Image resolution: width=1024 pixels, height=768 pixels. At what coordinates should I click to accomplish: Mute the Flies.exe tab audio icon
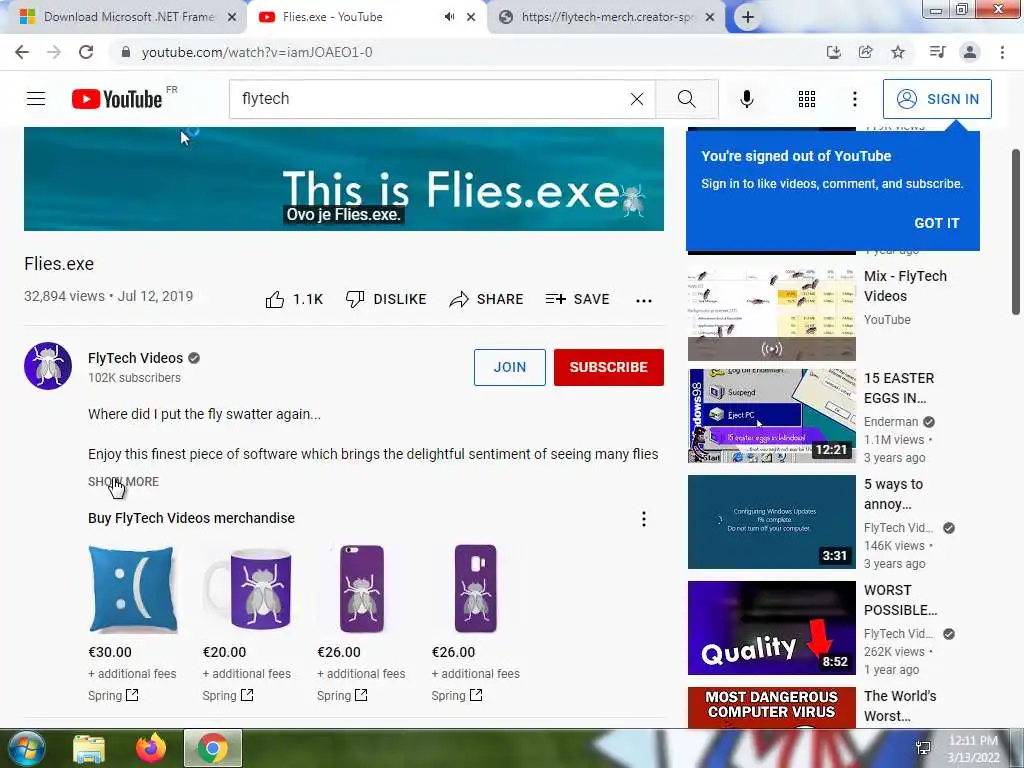(x=449, y=17)
